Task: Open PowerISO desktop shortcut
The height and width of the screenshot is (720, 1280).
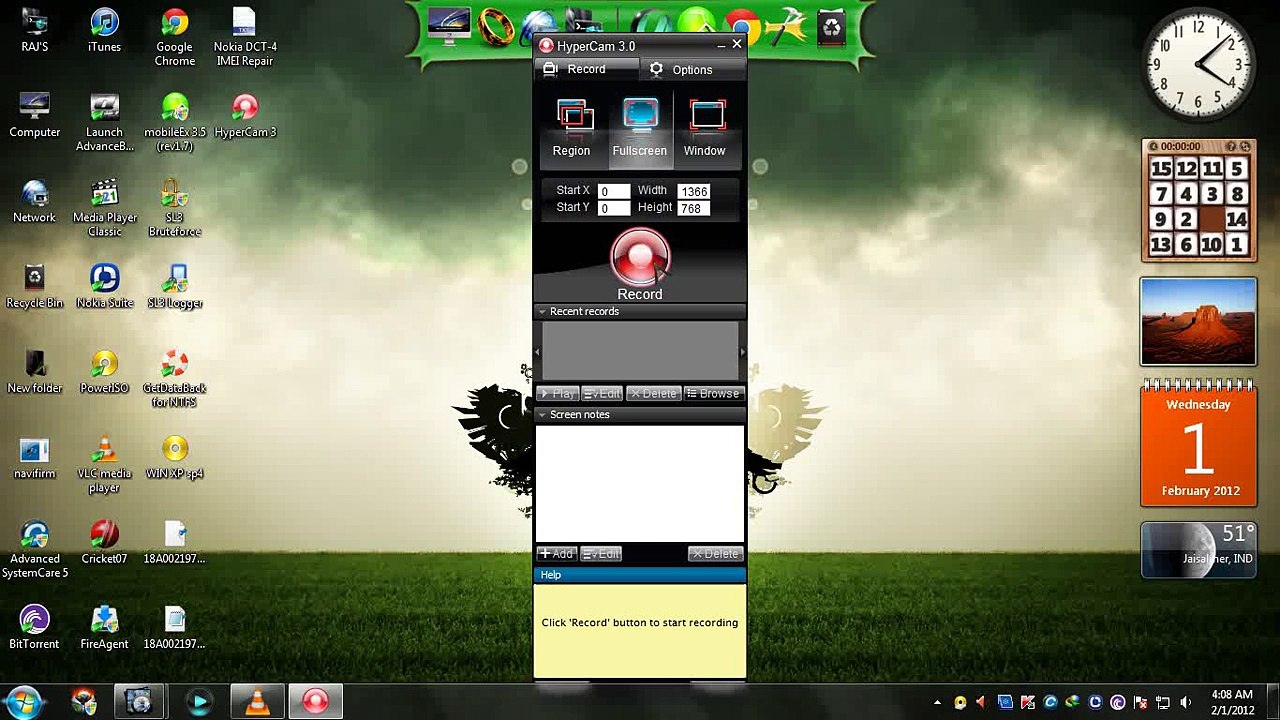Action: [x=104, y=371]
